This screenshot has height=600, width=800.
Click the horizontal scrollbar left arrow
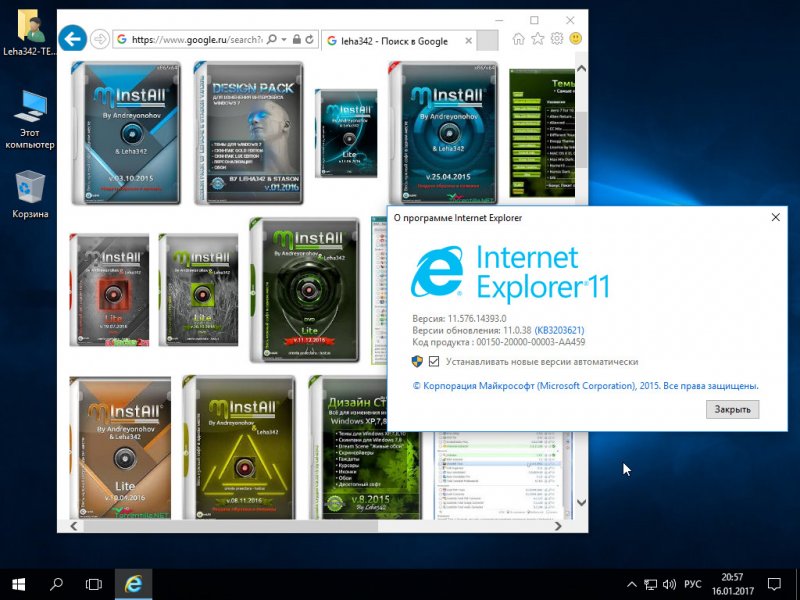[74, 526]
